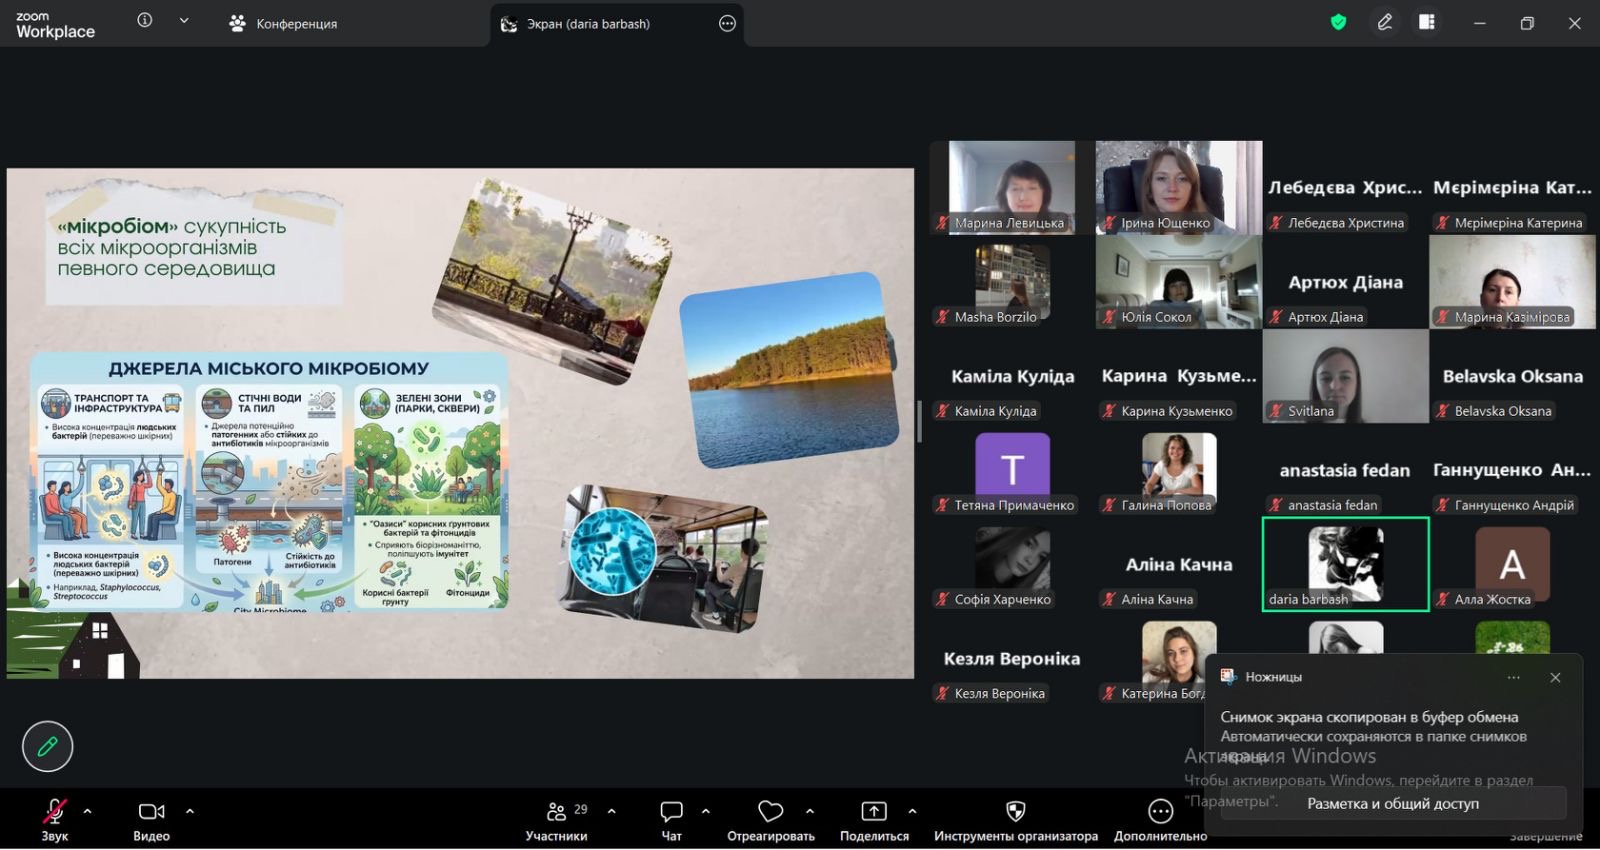This screenshot has width=1600, height=850.
Task: Open the Чат chat panel
Action: (x=671, y=812)
